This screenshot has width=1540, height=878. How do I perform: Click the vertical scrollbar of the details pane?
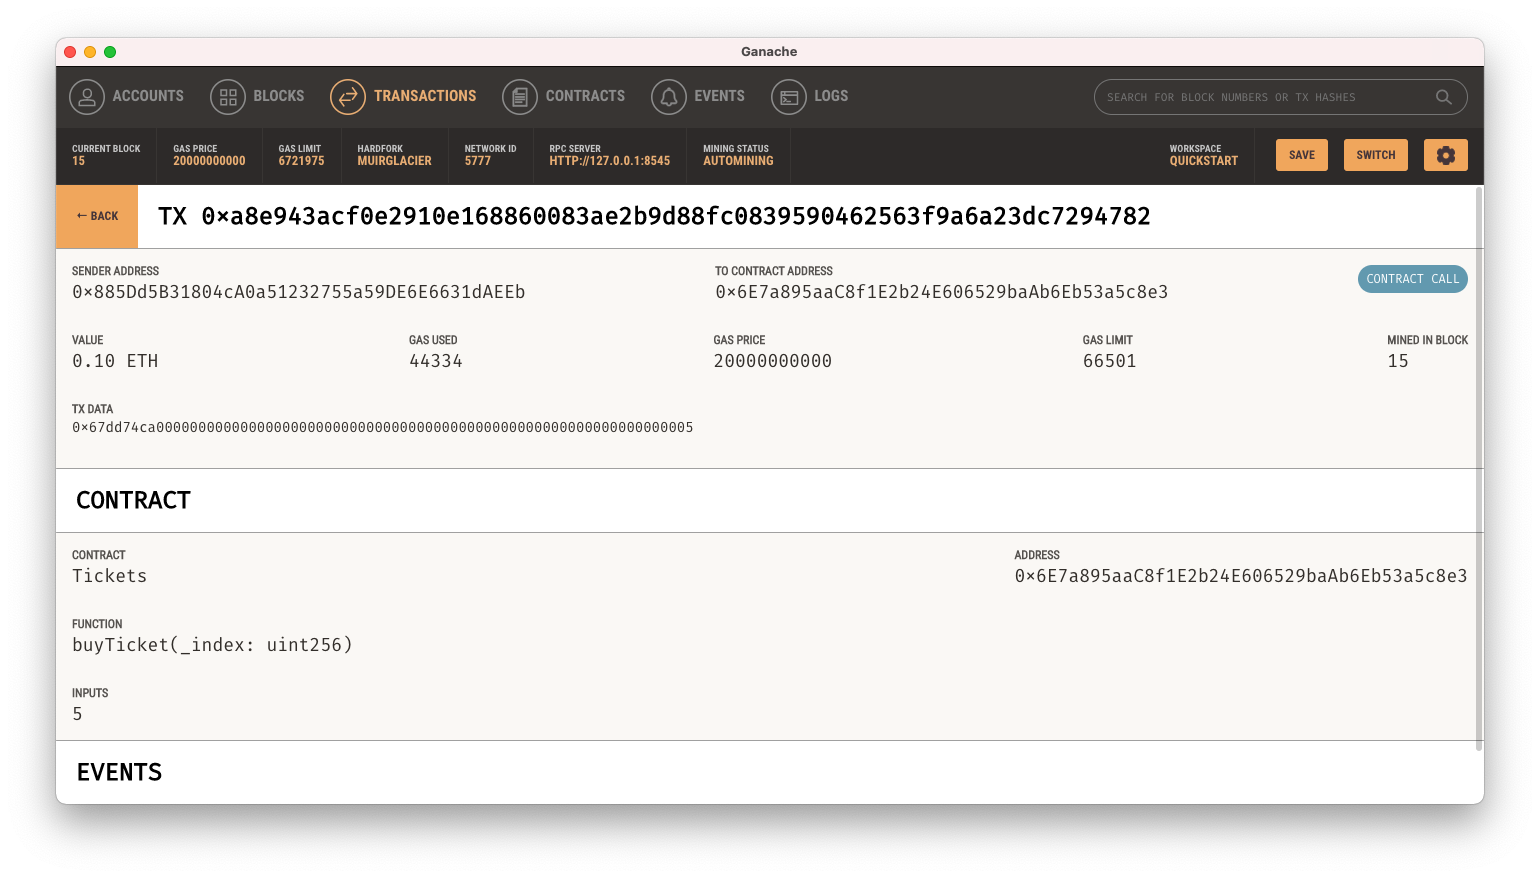pyautogui.click(x=1479, y=468)
